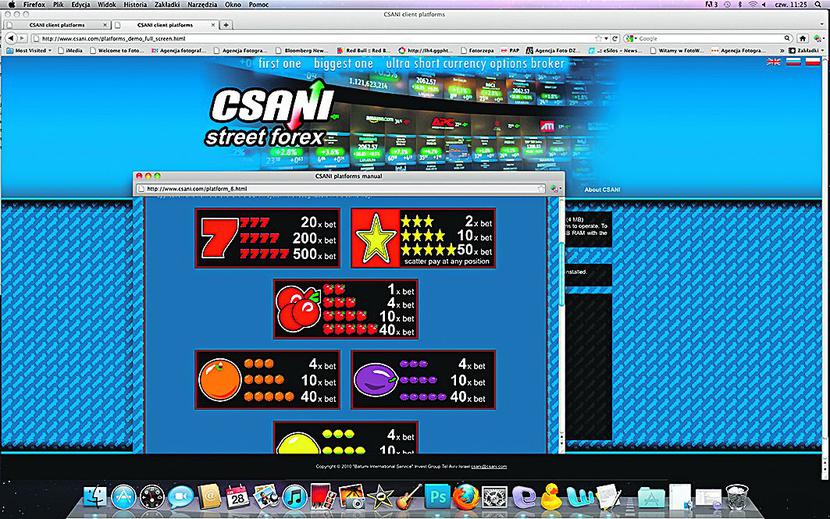Open the Bloomberg New... bookmark
This screenshot has width=830, height=519.
click(301, 50)
